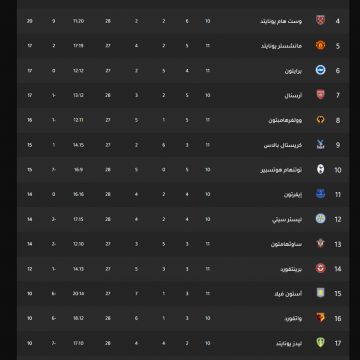The image size is (360, 360).
Task: Select the Tottenham Hotspur crest icon
Action: click(320, 169)
